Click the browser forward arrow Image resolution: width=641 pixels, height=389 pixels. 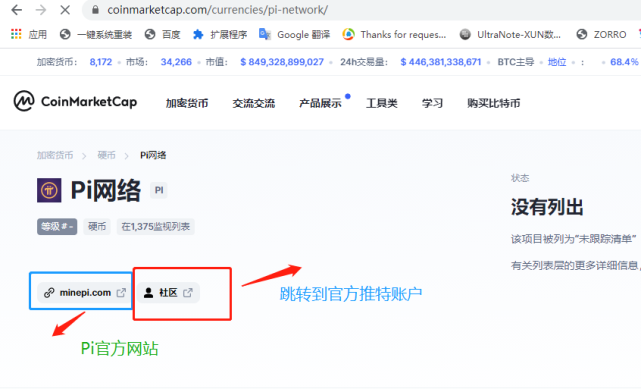[41, 10]
